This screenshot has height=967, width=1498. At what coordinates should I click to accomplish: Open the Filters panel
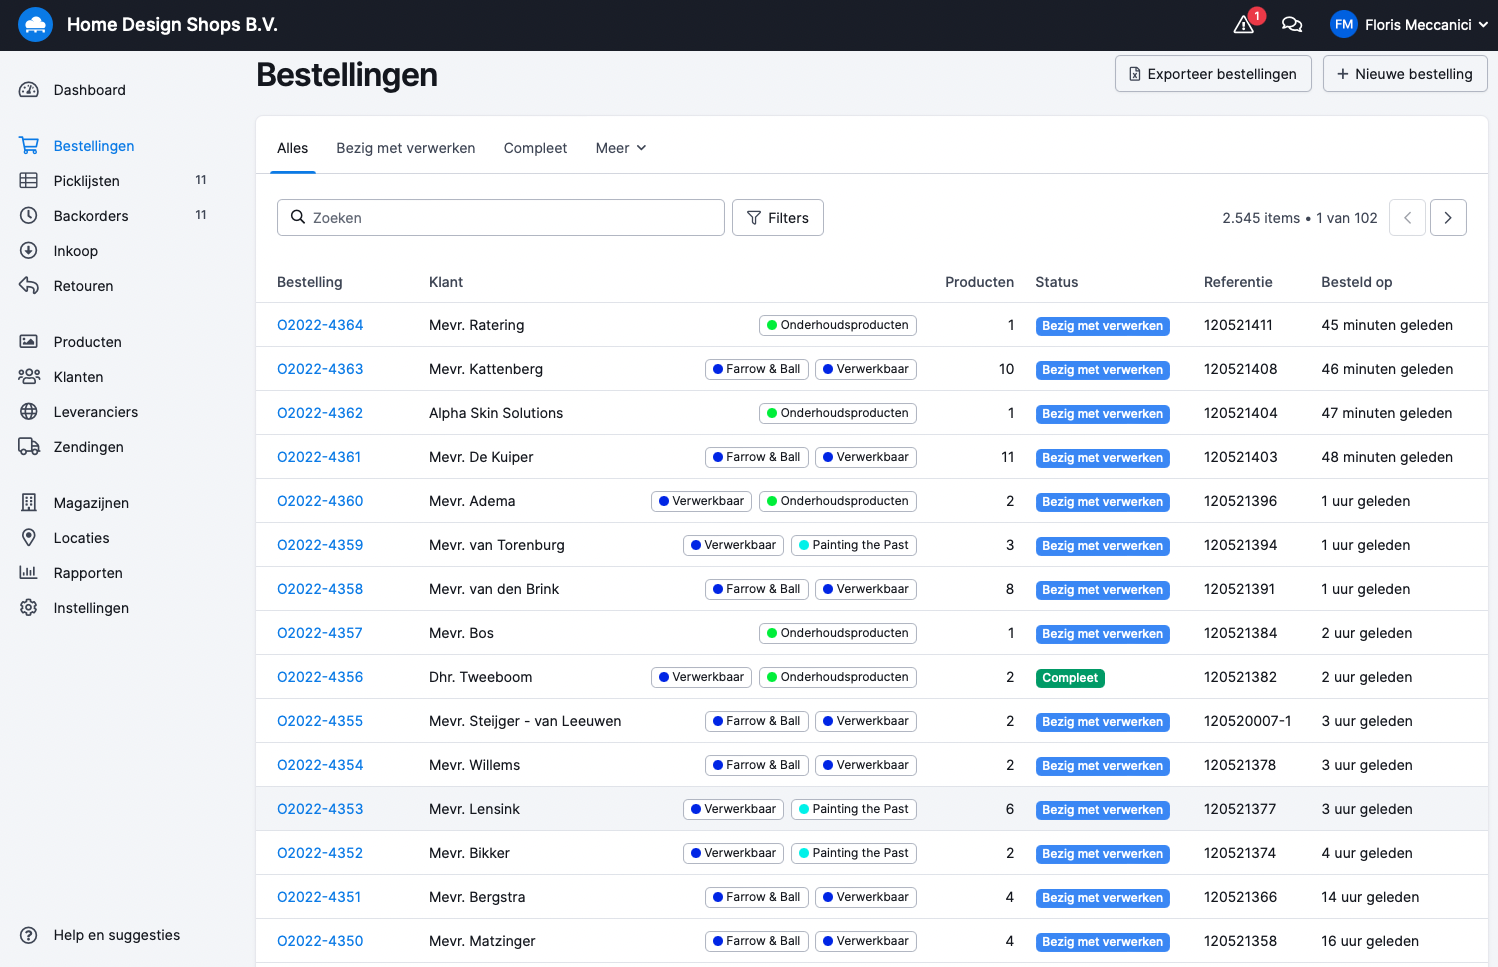tap(777, 218)
